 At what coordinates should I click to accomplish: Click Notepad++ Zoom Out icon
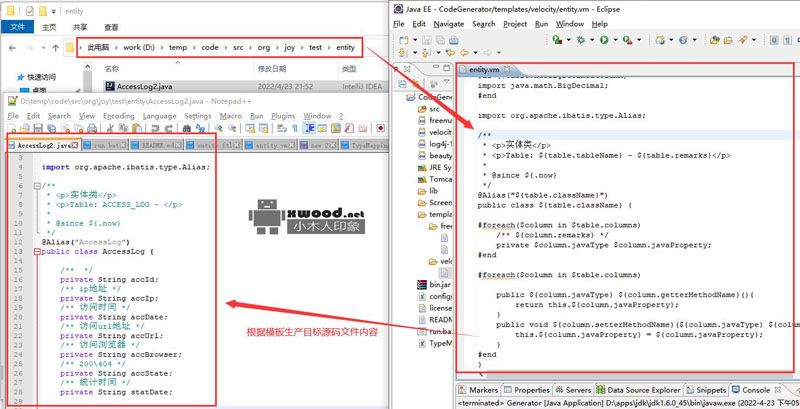232,128
